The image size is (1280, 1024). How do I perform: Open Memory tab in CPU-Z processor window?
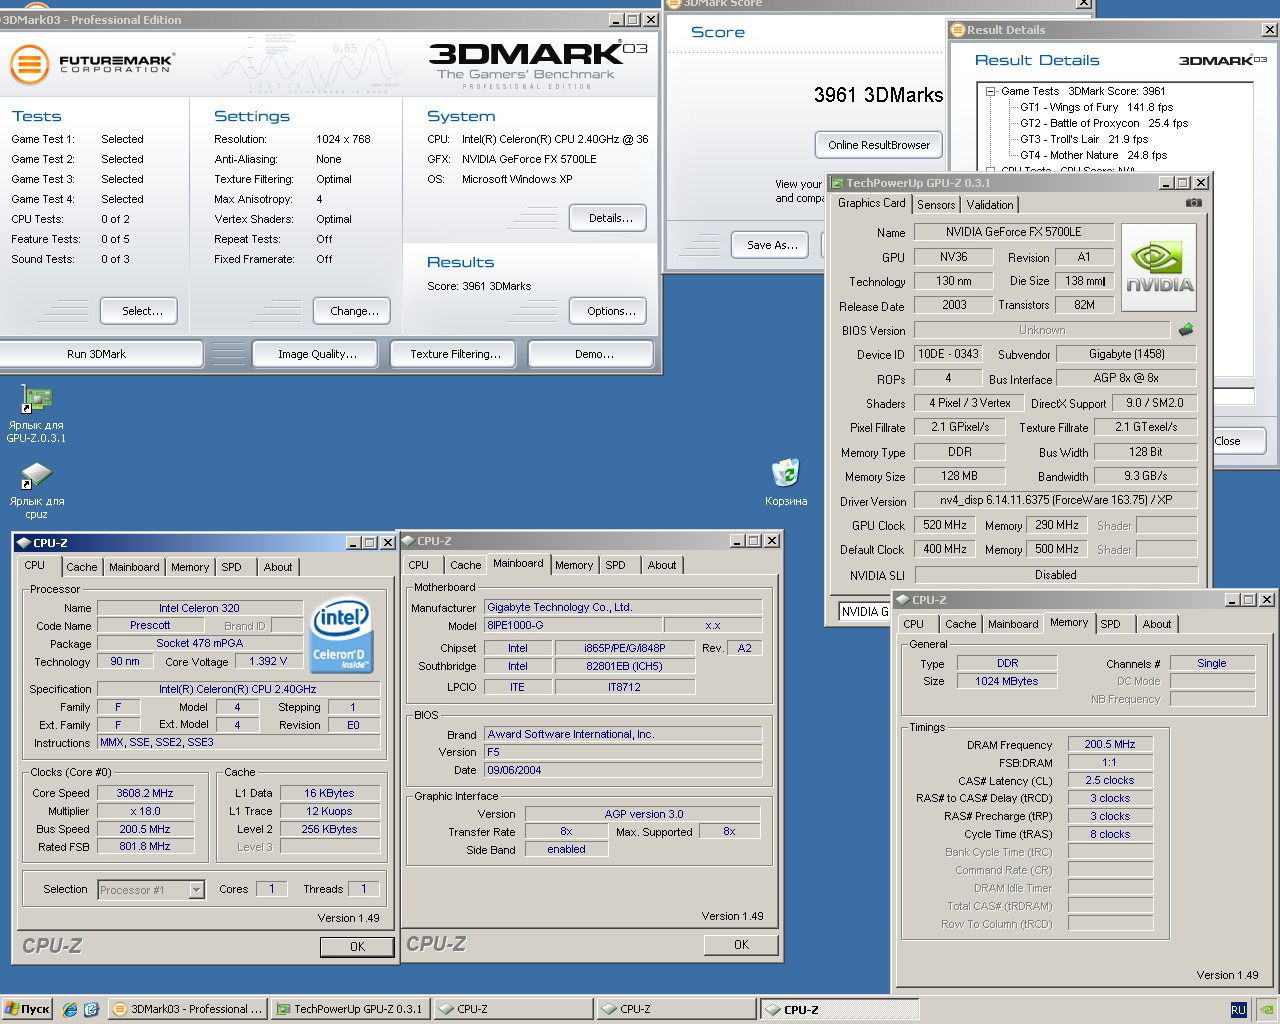[x=190, y=567]
